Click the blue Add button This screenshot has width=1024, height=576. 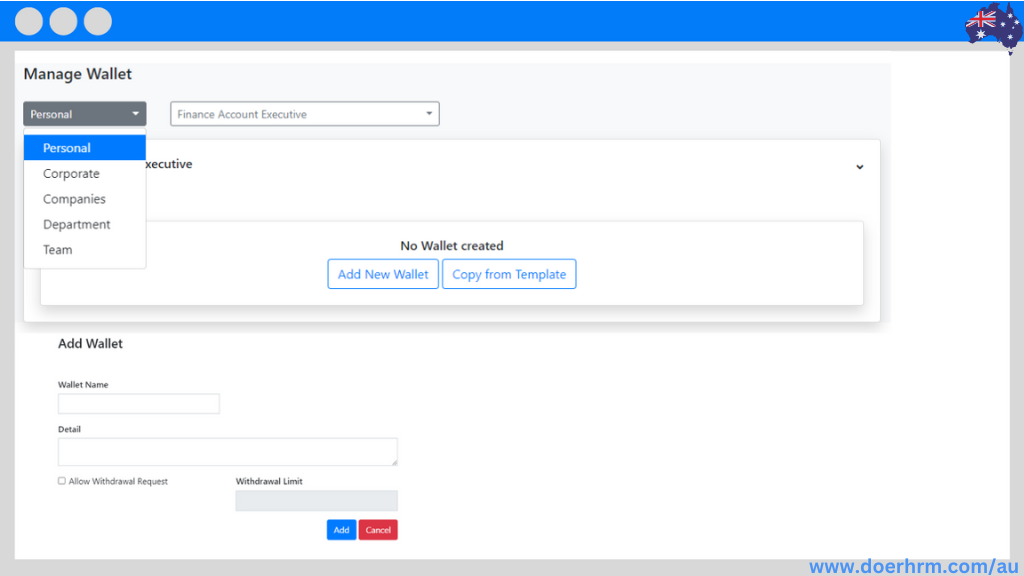click(341, 530)
